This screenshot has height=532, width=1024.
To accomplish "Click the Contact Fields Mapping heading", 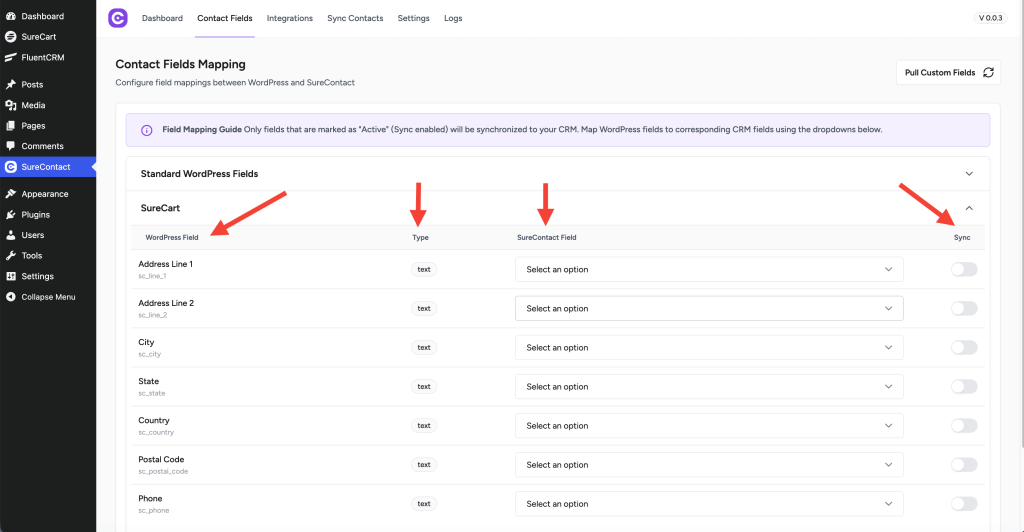I will [180, 64].
